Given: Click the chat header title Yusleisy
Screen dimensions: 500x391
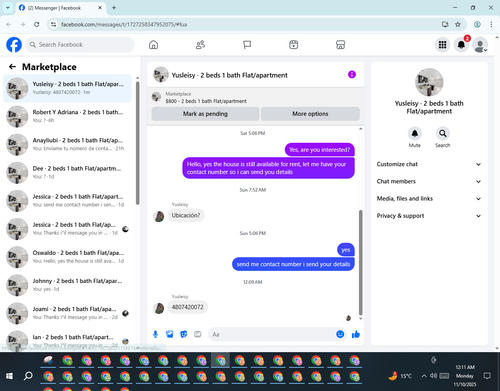Looking at the screenshot, I should click(x=229, y=75).
